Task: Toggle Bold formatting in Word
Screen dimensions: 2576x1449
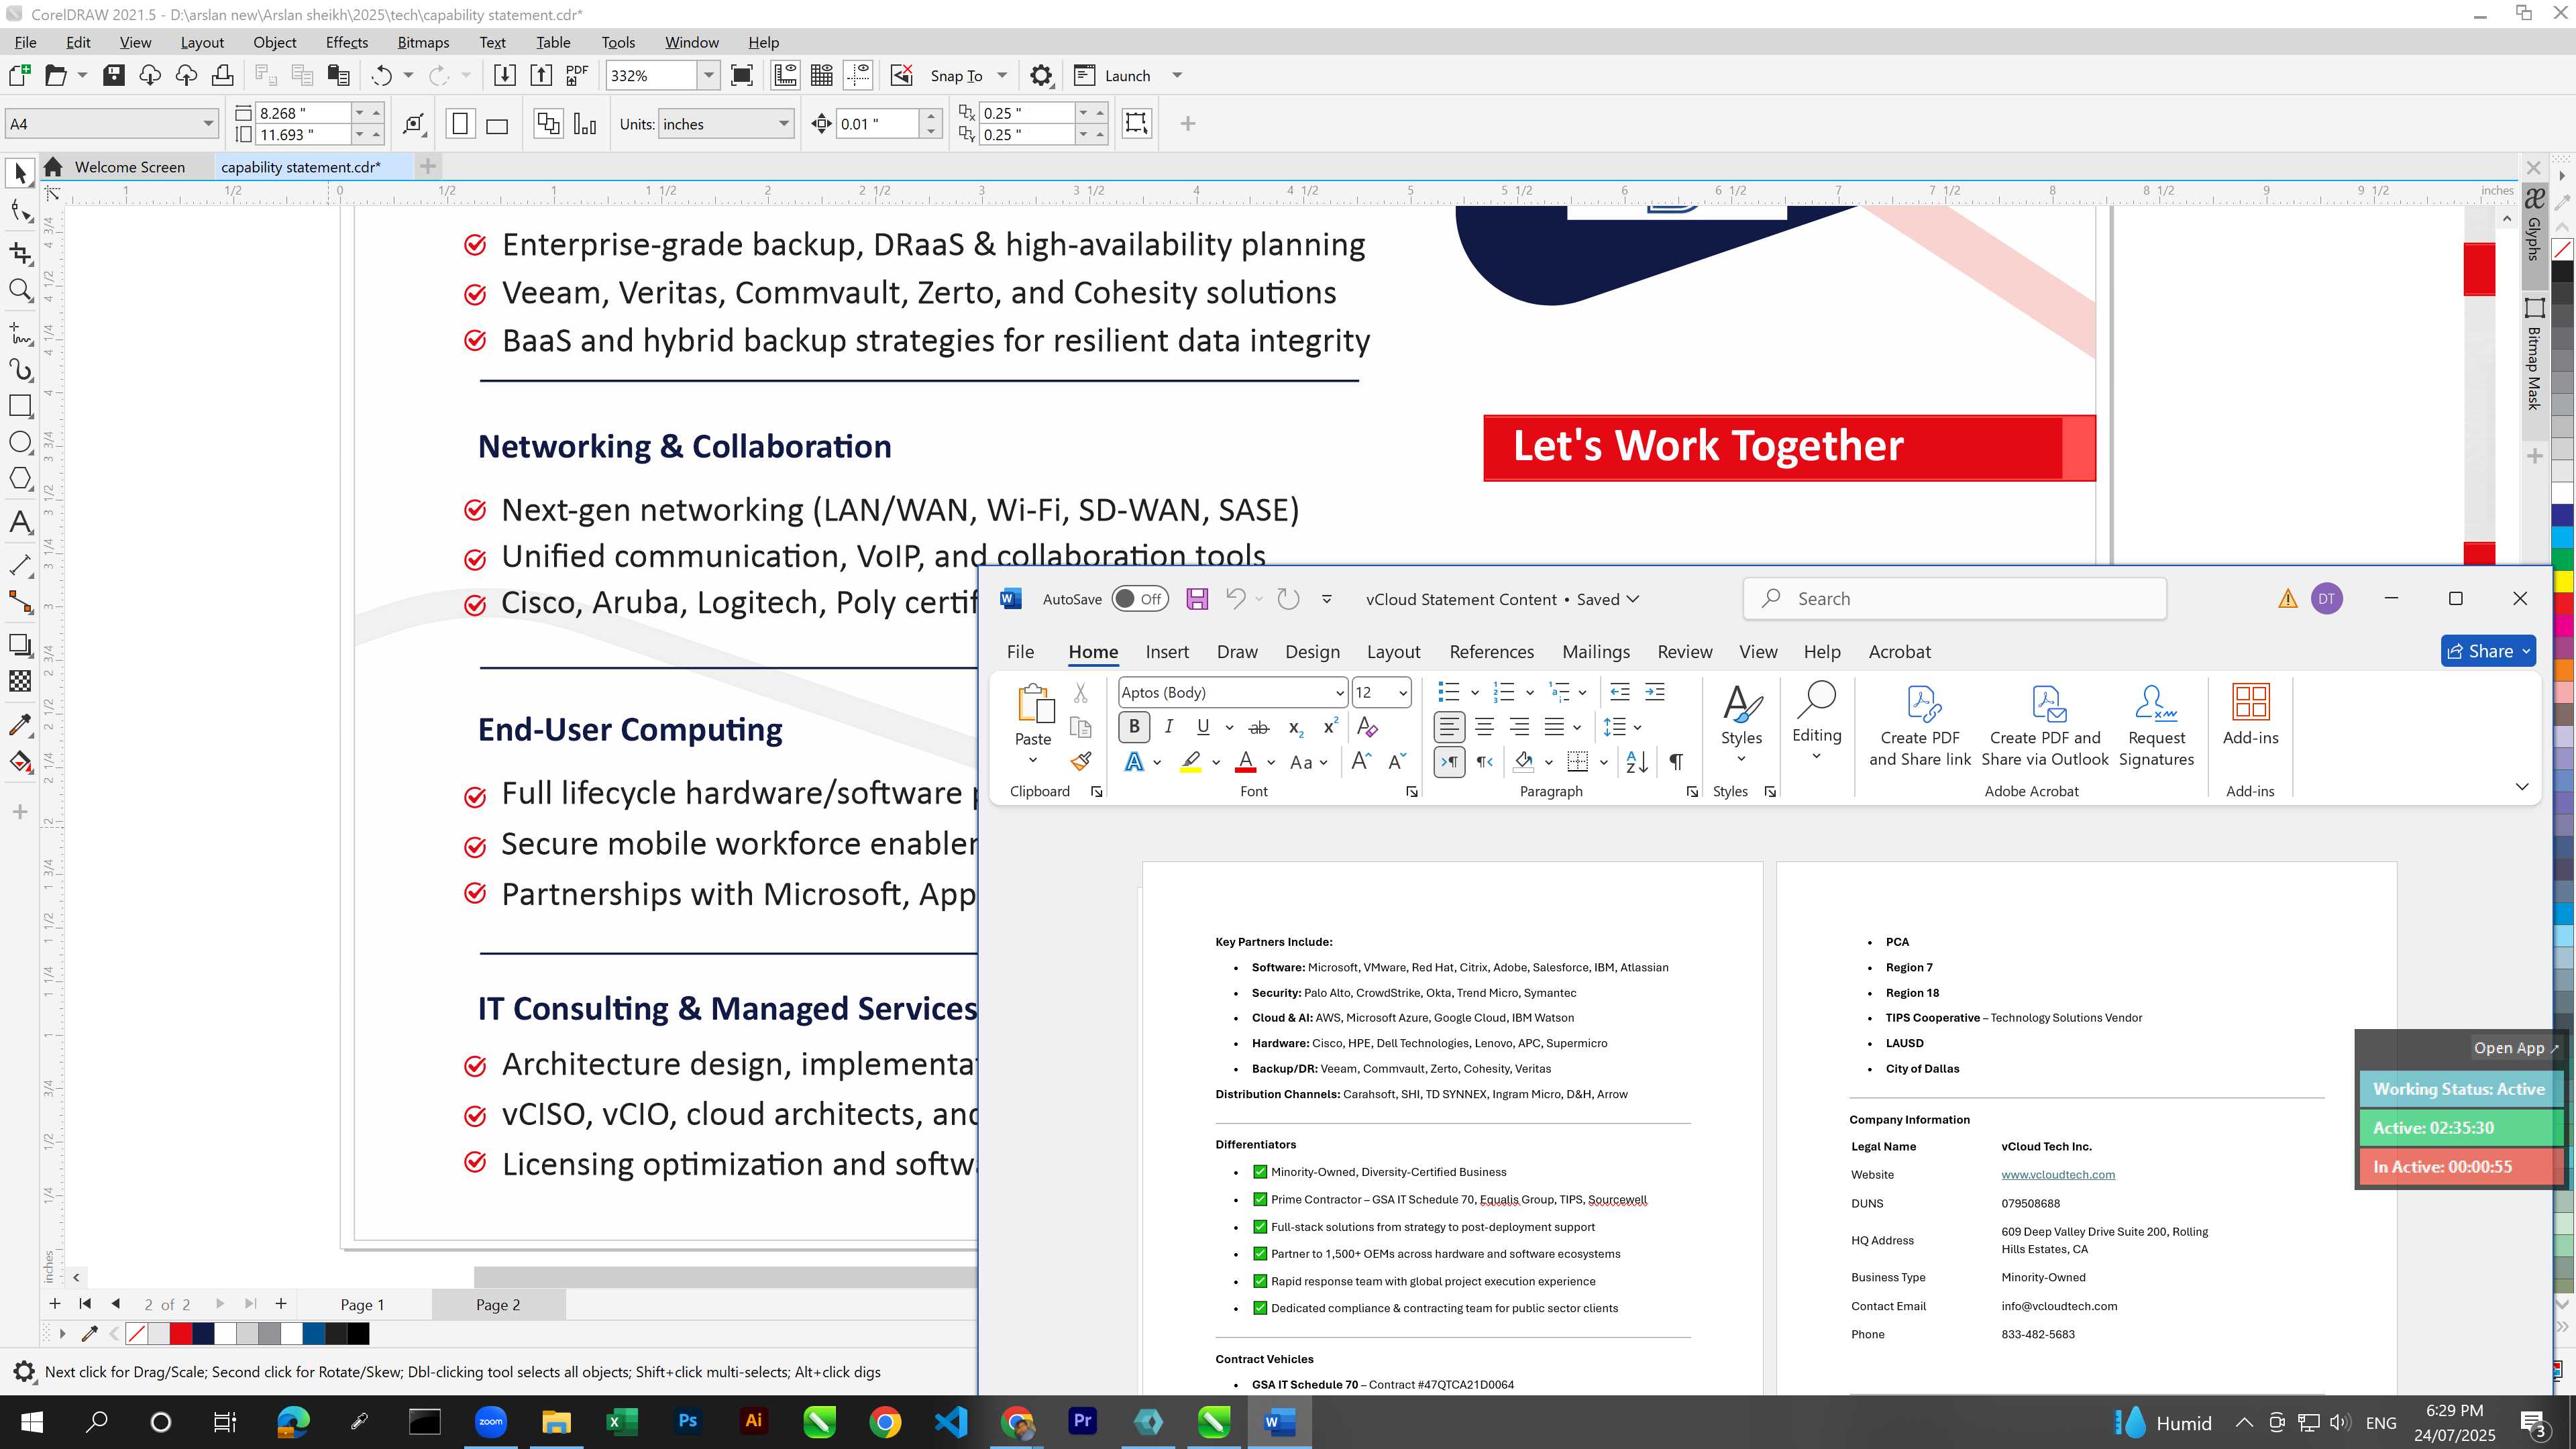Action: click(1134, 727)
